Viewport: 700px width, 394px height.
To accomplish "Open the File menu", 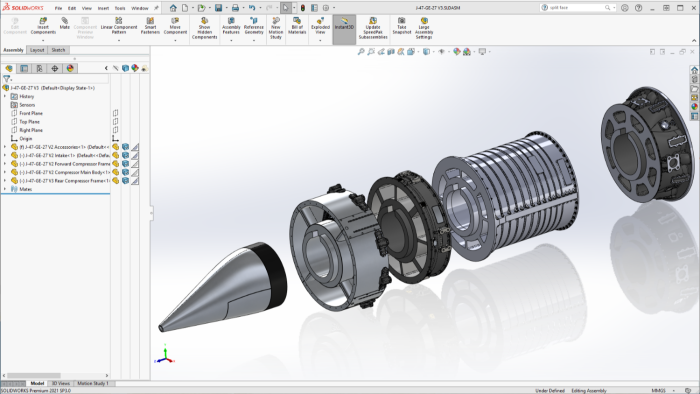I will (58, 8).
